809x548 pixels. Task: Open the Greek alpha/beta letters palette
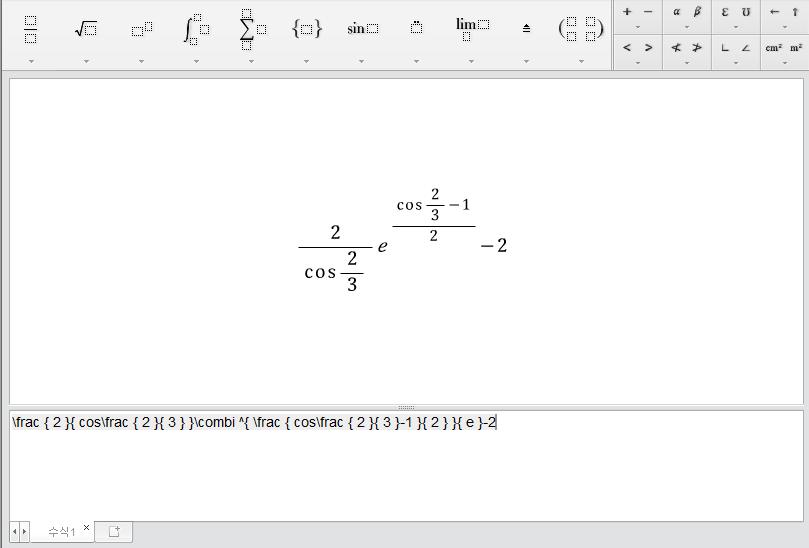[x=686, y=12]
